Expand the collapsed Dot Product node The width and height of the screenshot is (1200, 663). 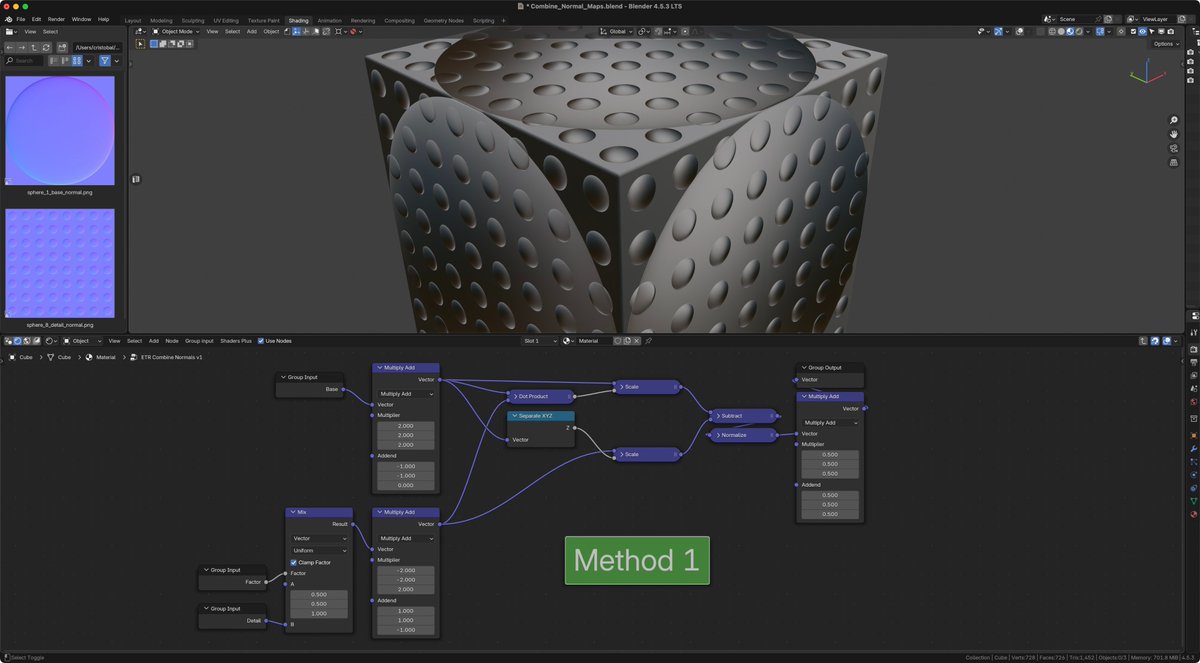(514, 396)
